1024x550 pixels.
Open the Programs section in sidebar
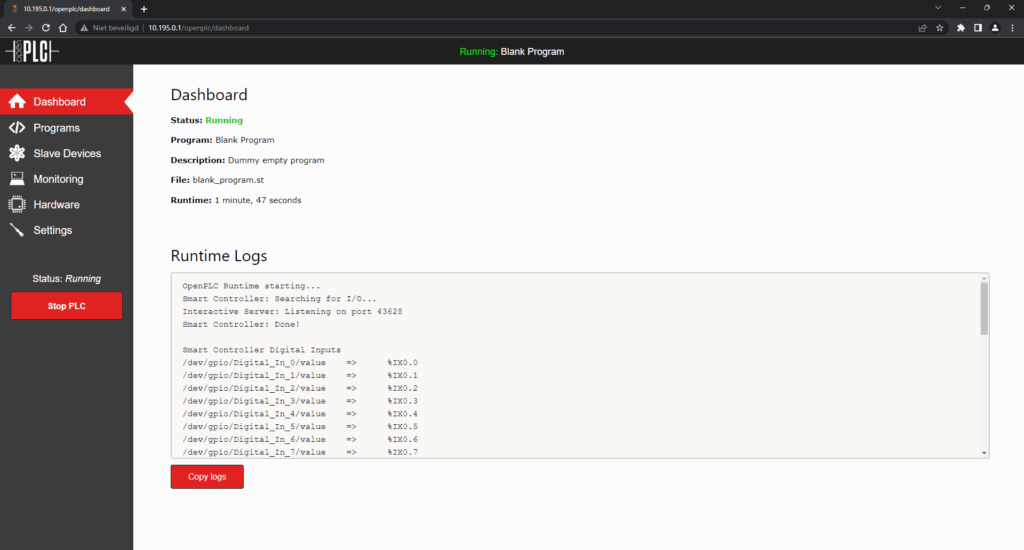tap(56, 128)
